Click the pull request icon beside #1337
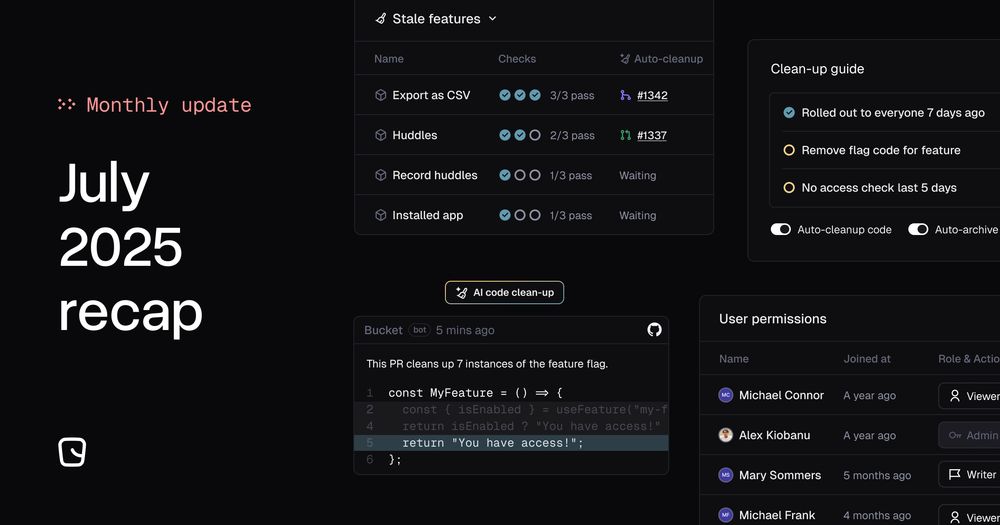Viewport: 1000px width, 525px height. coord(625,135)
